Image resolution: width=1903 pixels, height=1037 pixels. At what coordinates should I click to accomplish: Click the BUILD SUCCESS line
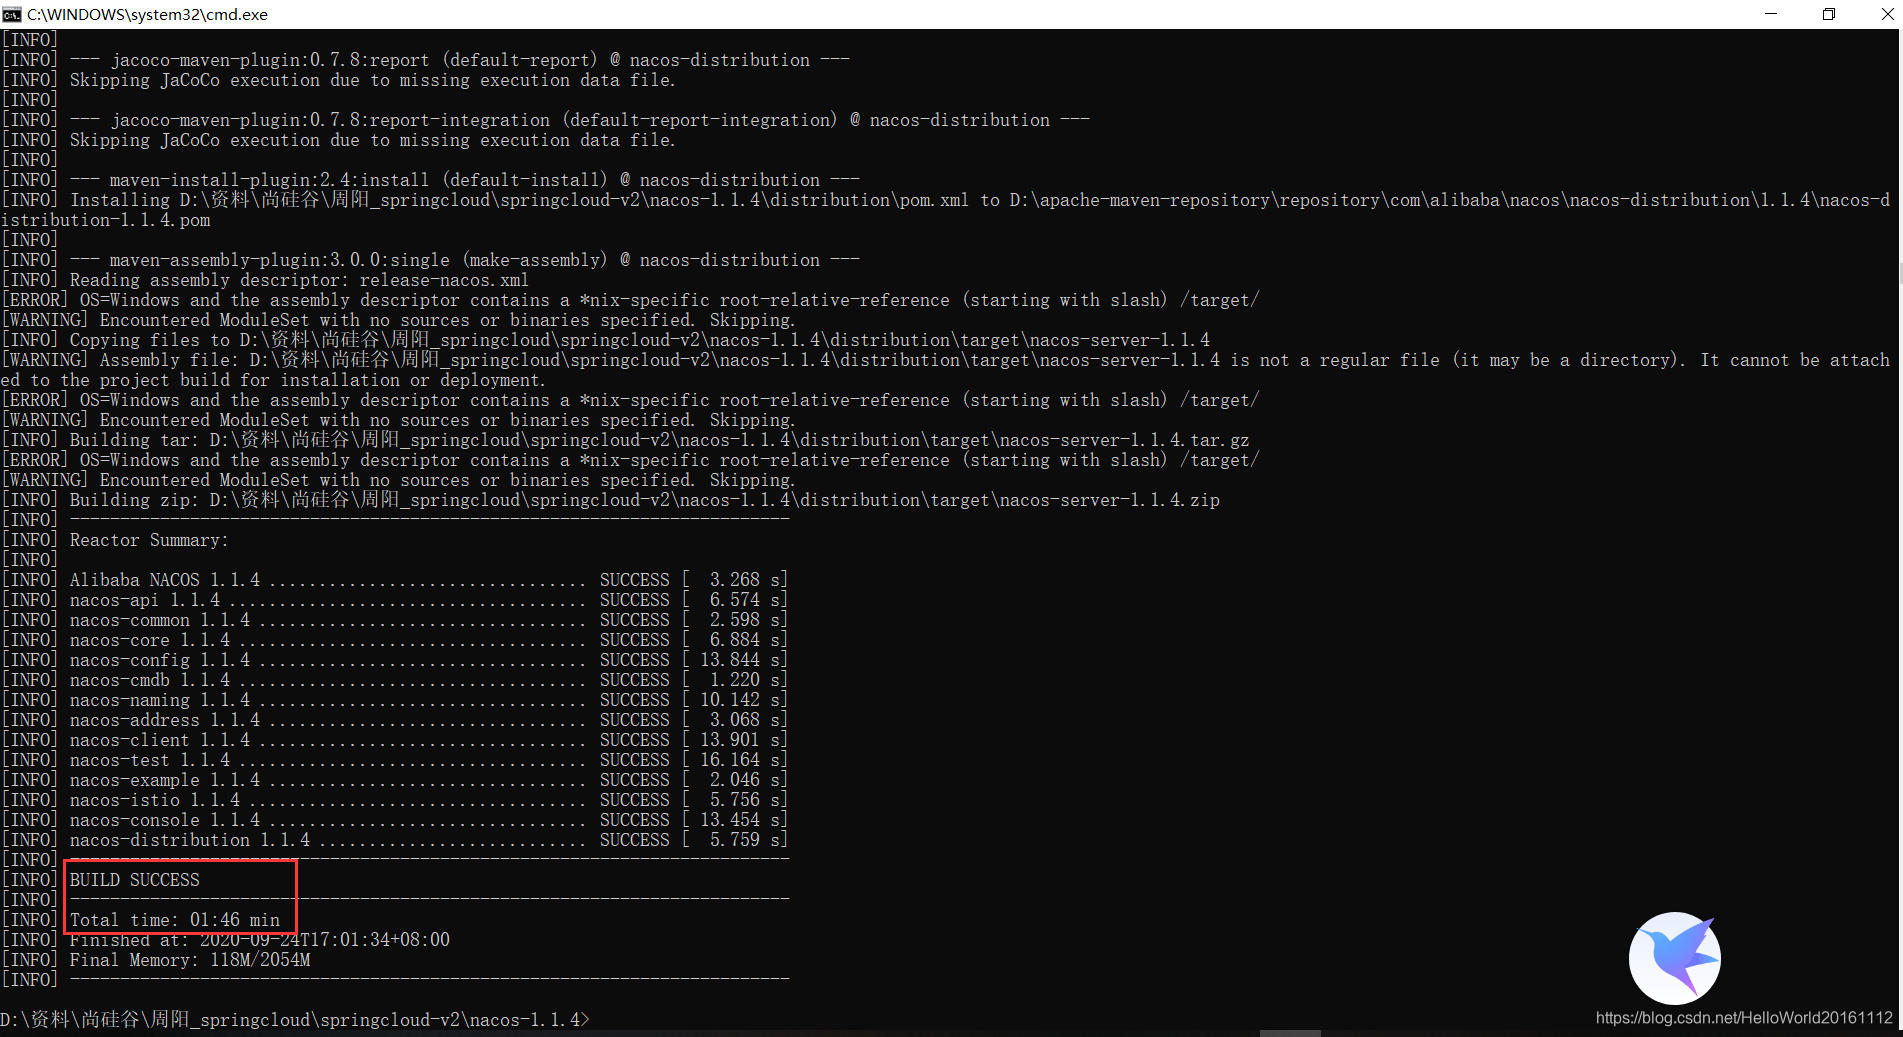coord(134,880)
